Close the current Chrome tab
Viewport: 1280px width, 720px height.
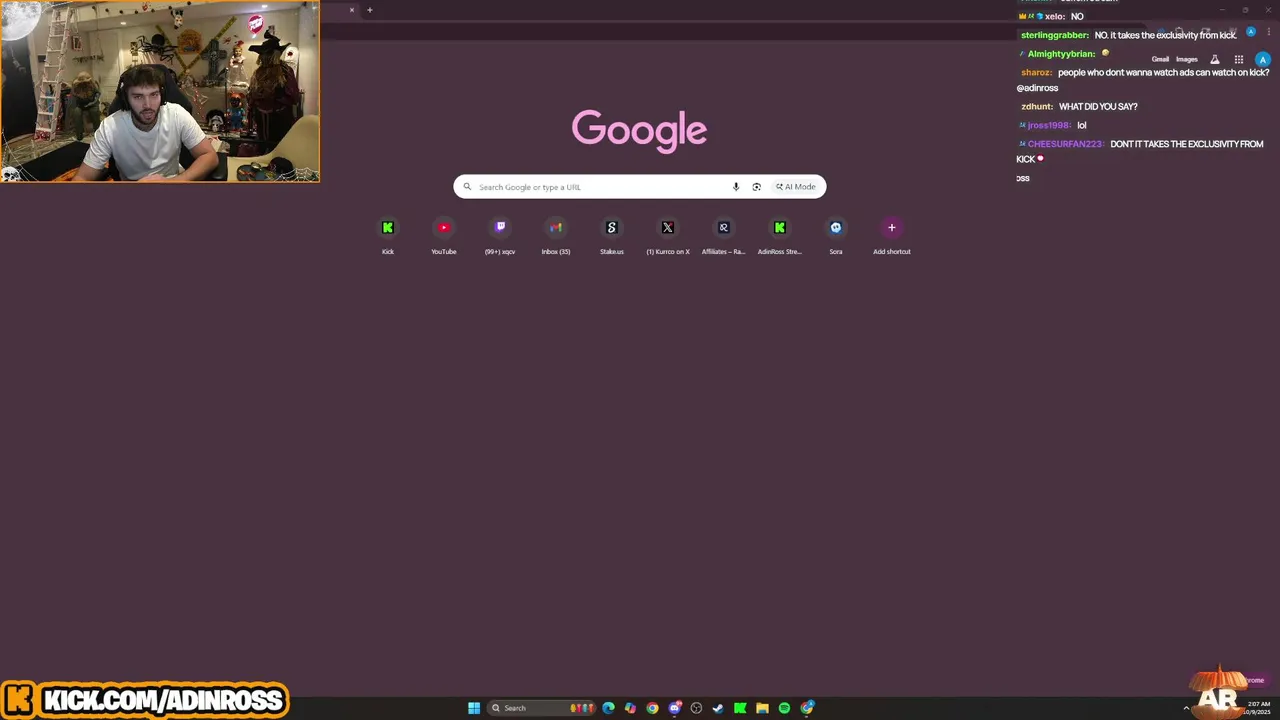pyautogui.click(x=352, y=10)
